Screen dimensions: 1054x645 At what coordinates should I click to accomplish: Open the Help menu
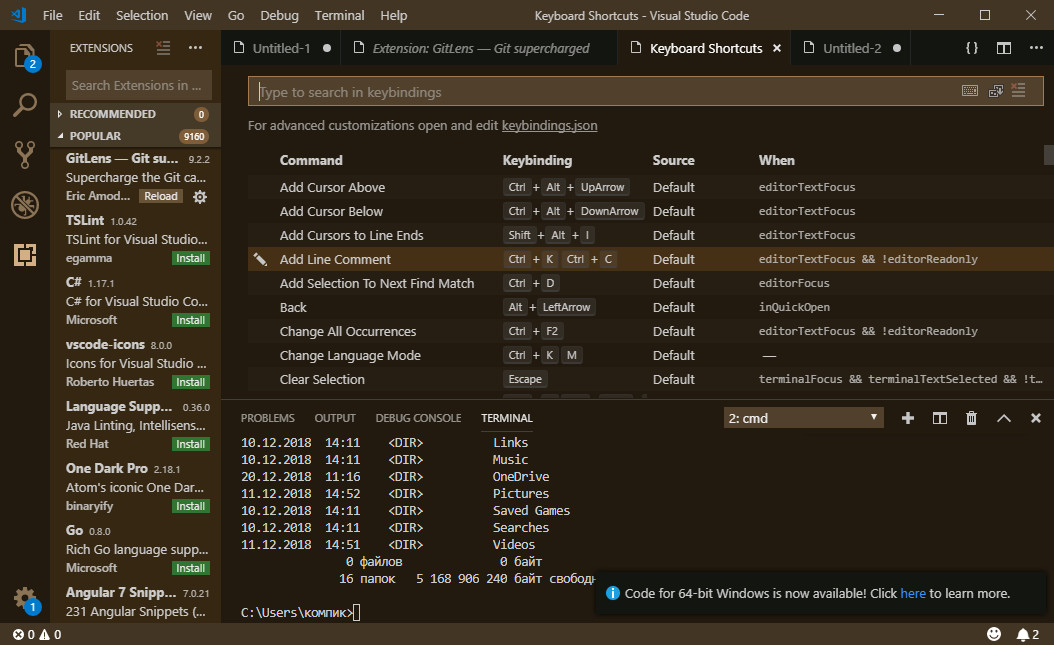click(393, 15)
